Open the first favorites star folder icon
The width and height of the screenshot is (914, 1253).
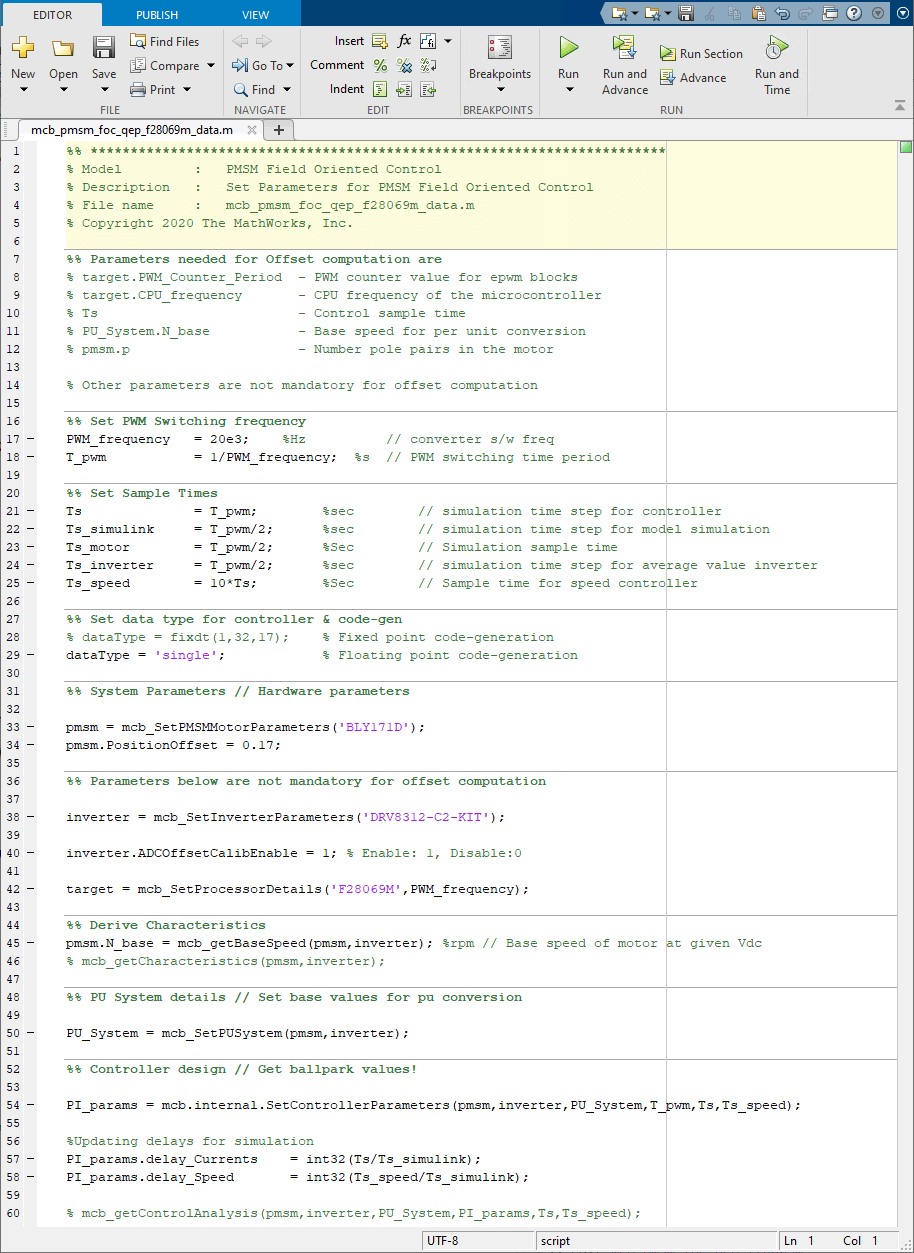point(621,14)
